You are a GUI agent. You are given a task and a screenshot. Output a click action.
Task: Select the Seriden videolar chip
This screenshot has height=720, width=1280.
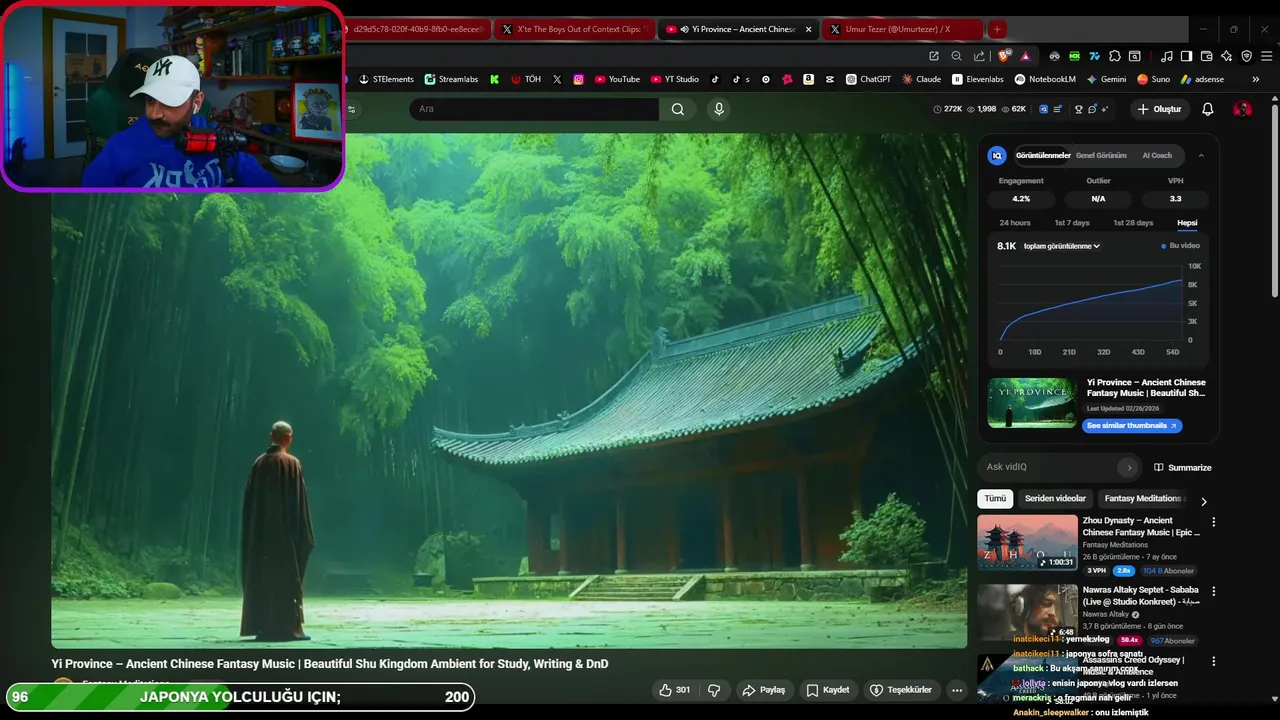(x=1055, y=499)
